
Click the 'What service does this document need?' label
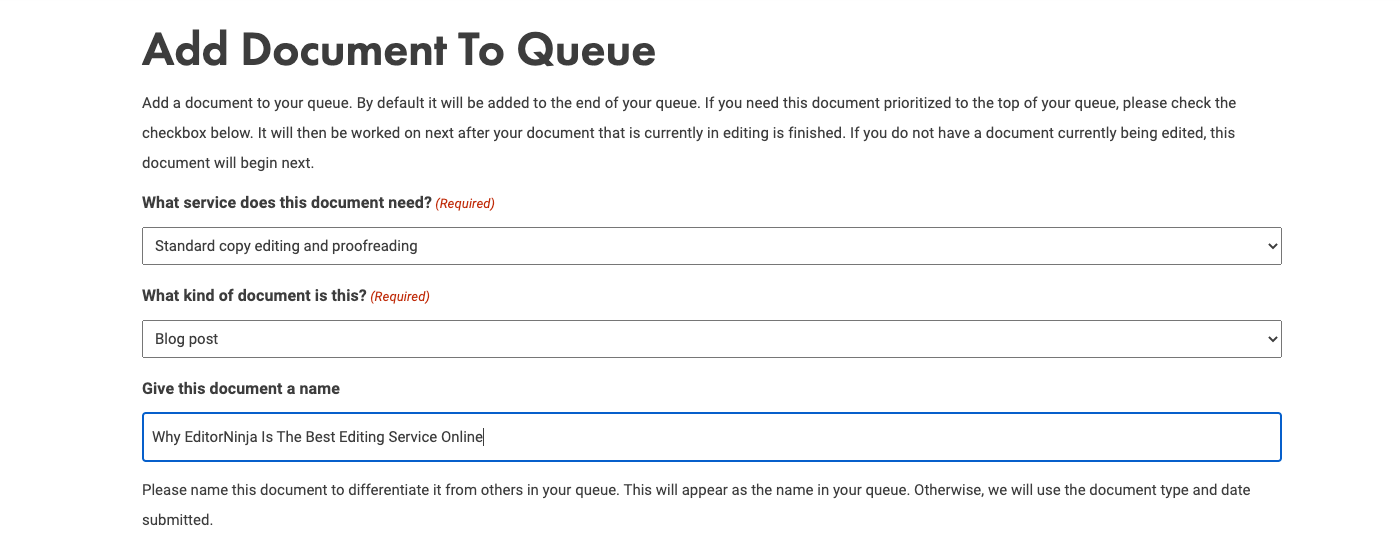point(287,202)
